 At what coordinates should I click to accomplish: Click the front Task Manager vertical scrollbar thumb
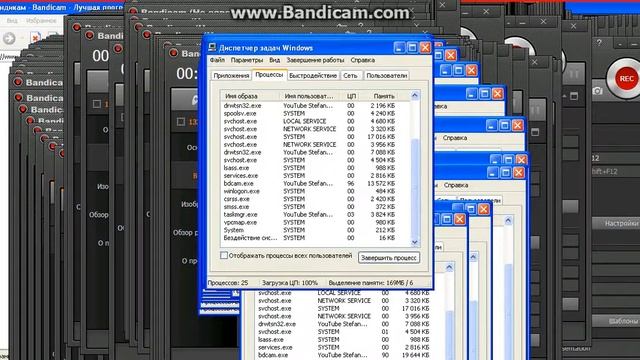click(x=415, y=188)
